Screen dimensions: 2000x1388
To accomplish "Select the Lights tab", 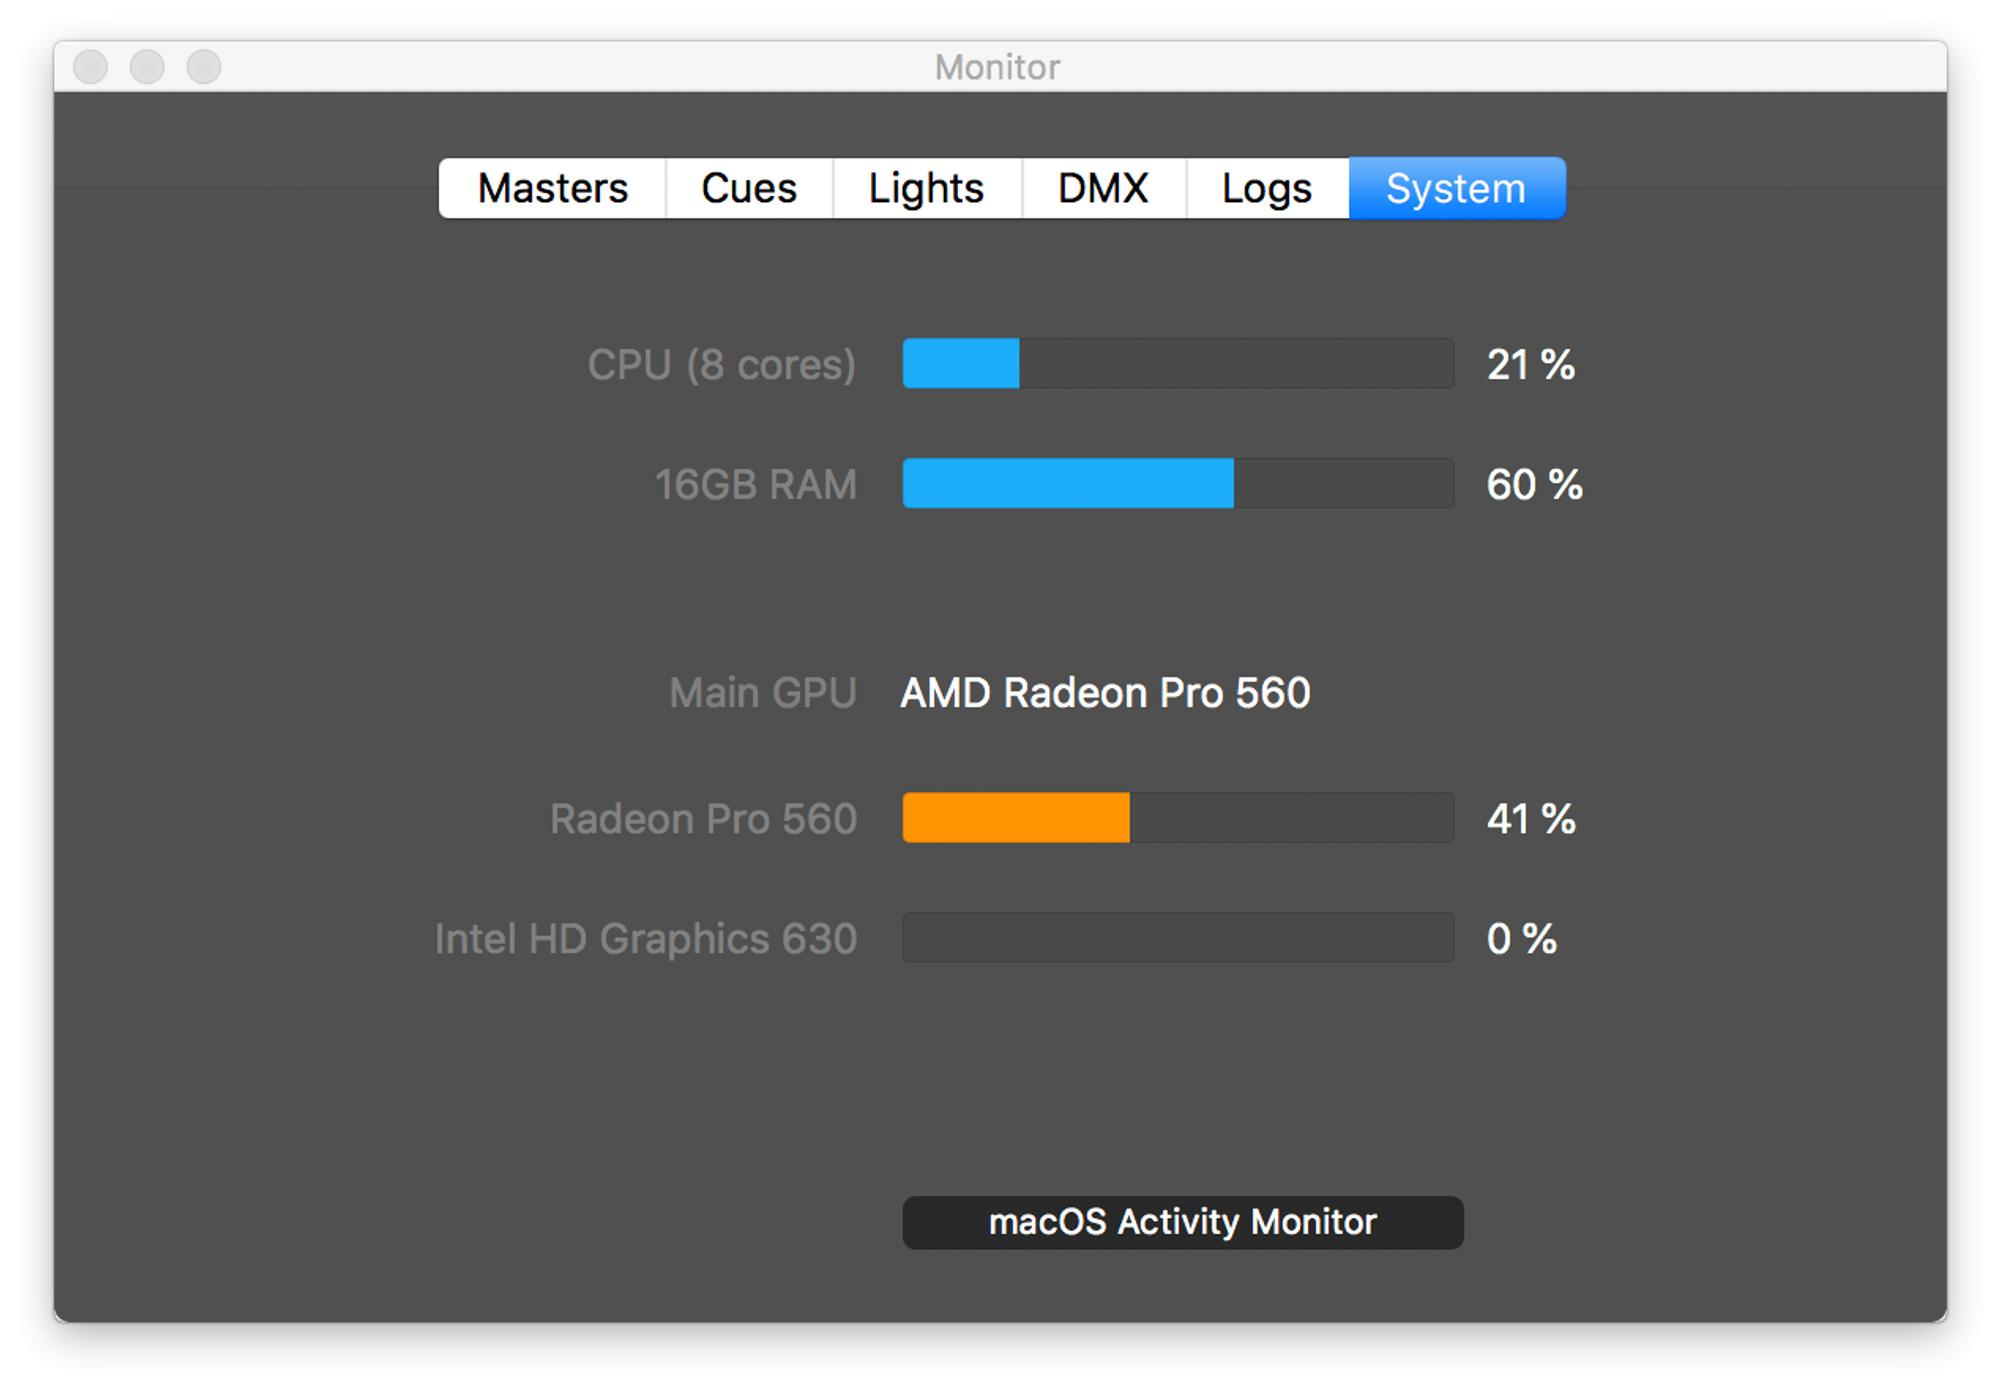I will click(926, 188).
